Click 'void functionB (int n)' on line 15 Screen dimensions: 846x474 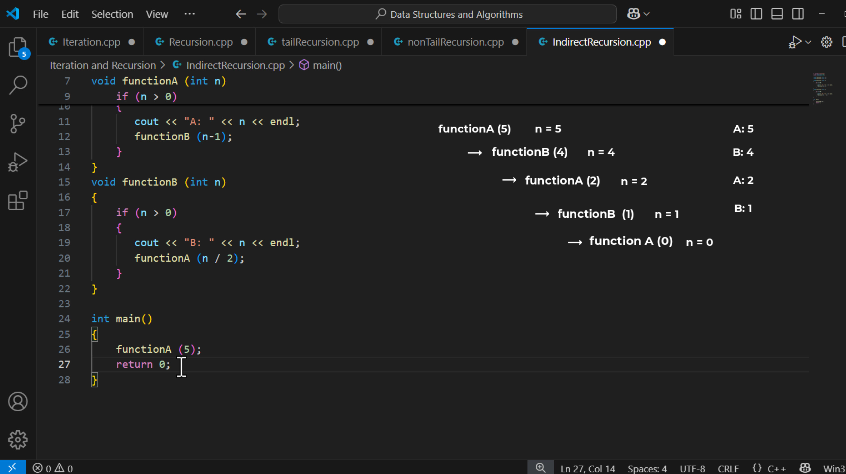pos(159,182)
